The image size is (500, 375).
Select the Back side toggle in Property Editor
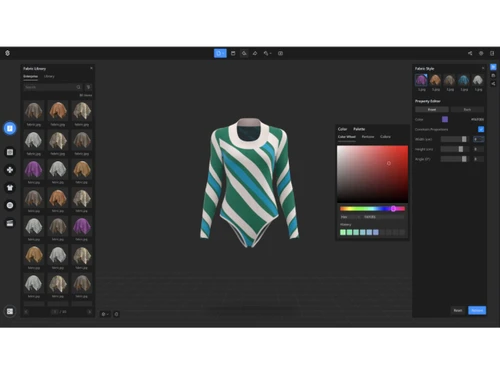(x=467, y=109)
